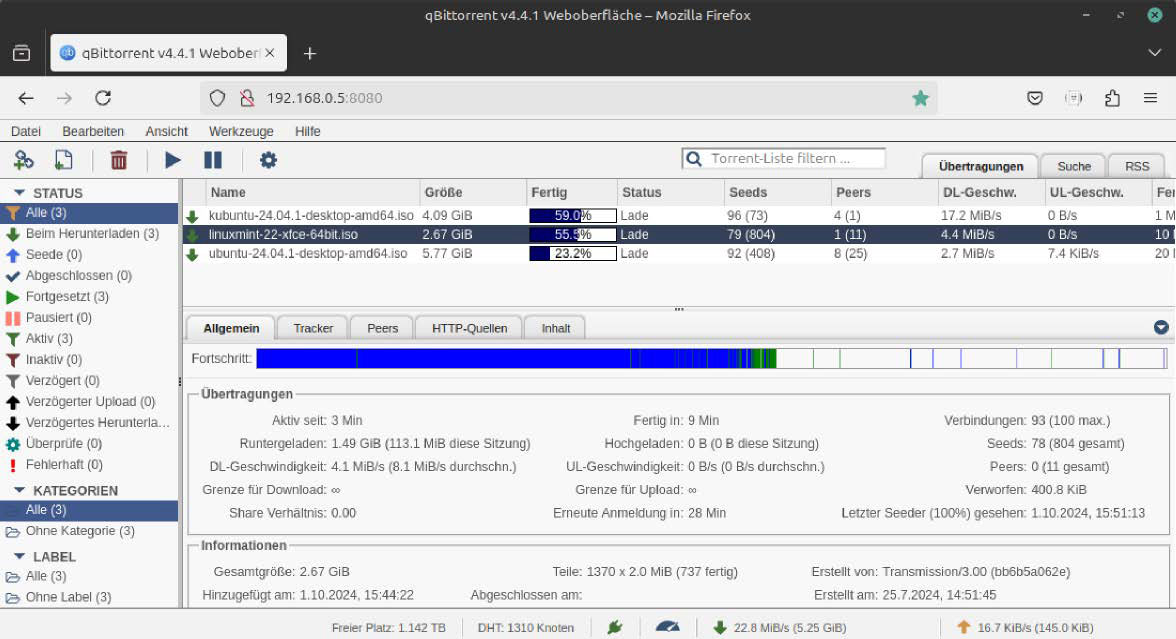Select kubuntu-24.04.1-desktop-amd64.iso torrent

[680, 215]
